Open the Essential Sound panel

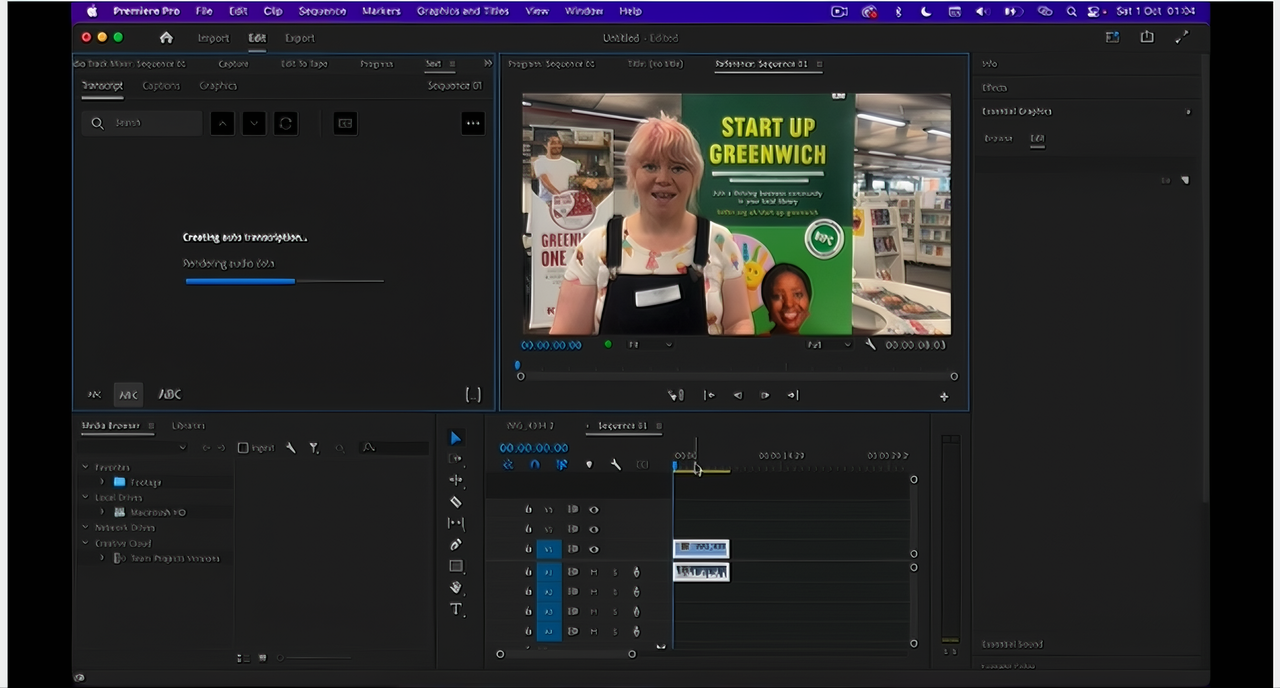point(1012,645)
